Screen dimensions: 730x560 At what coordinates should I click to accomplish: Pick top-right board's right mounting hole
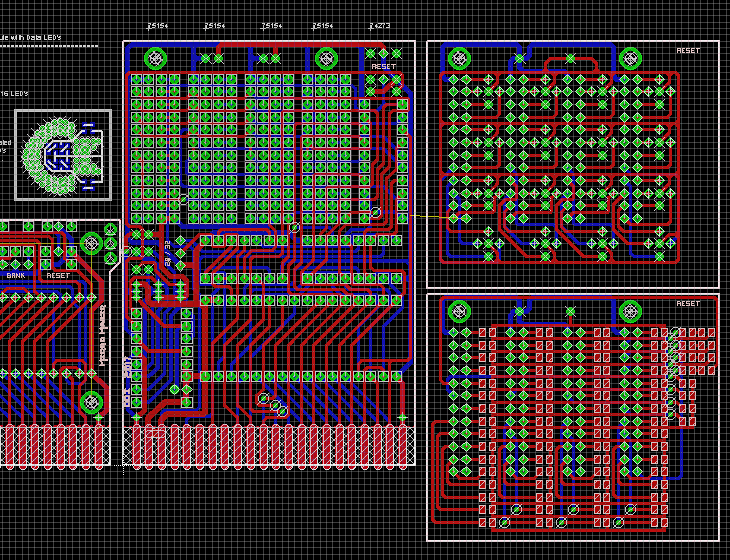pyautogui.click(x=630, y=59)
